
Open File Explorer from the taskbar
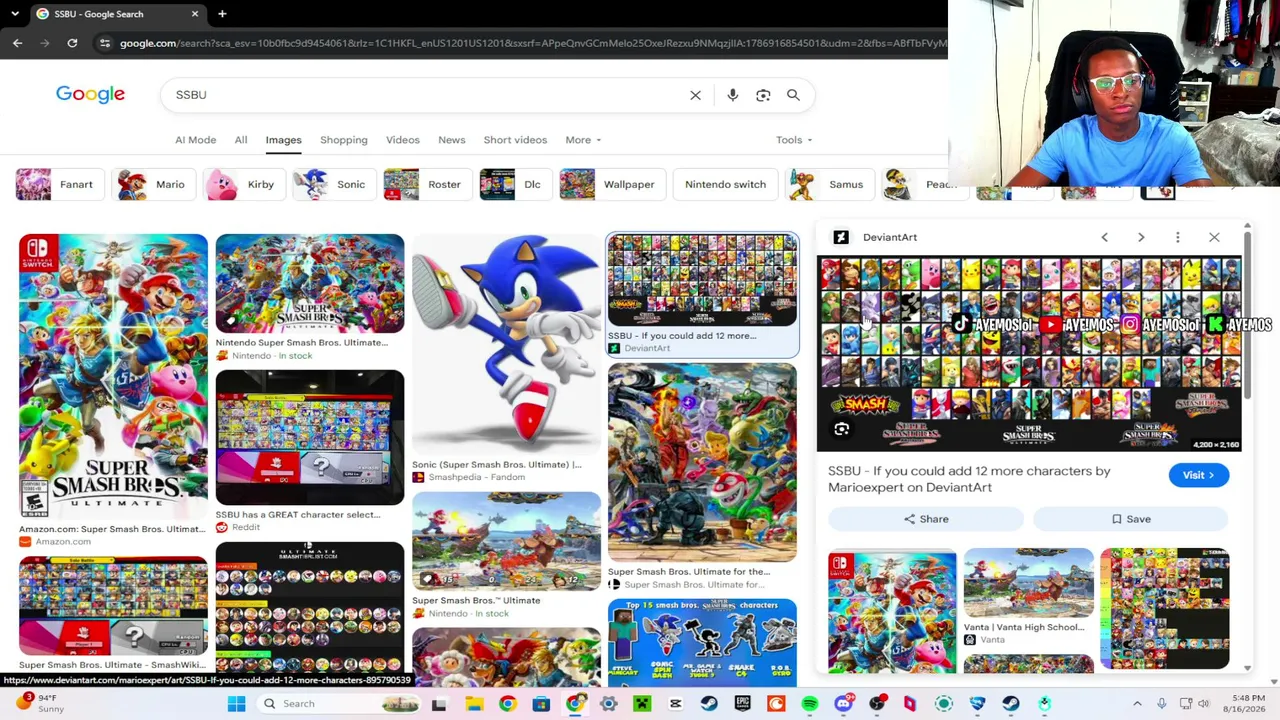(x=474, y=704)
